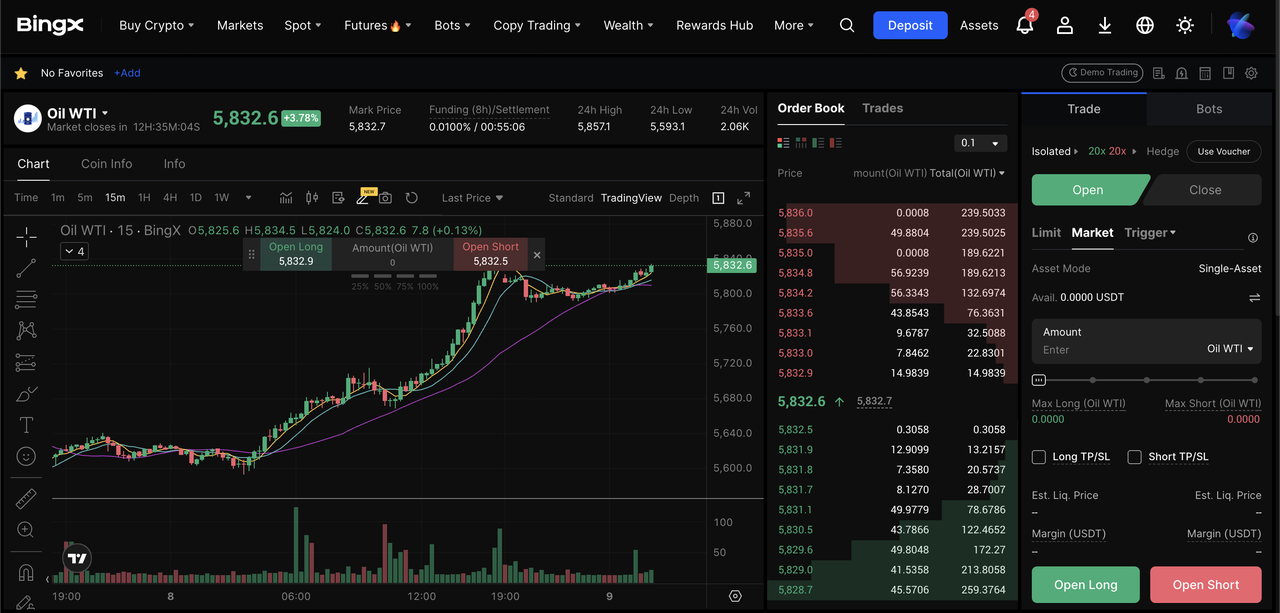
Task: Select the trend line drawing tool
Action: tap(26, 267)
